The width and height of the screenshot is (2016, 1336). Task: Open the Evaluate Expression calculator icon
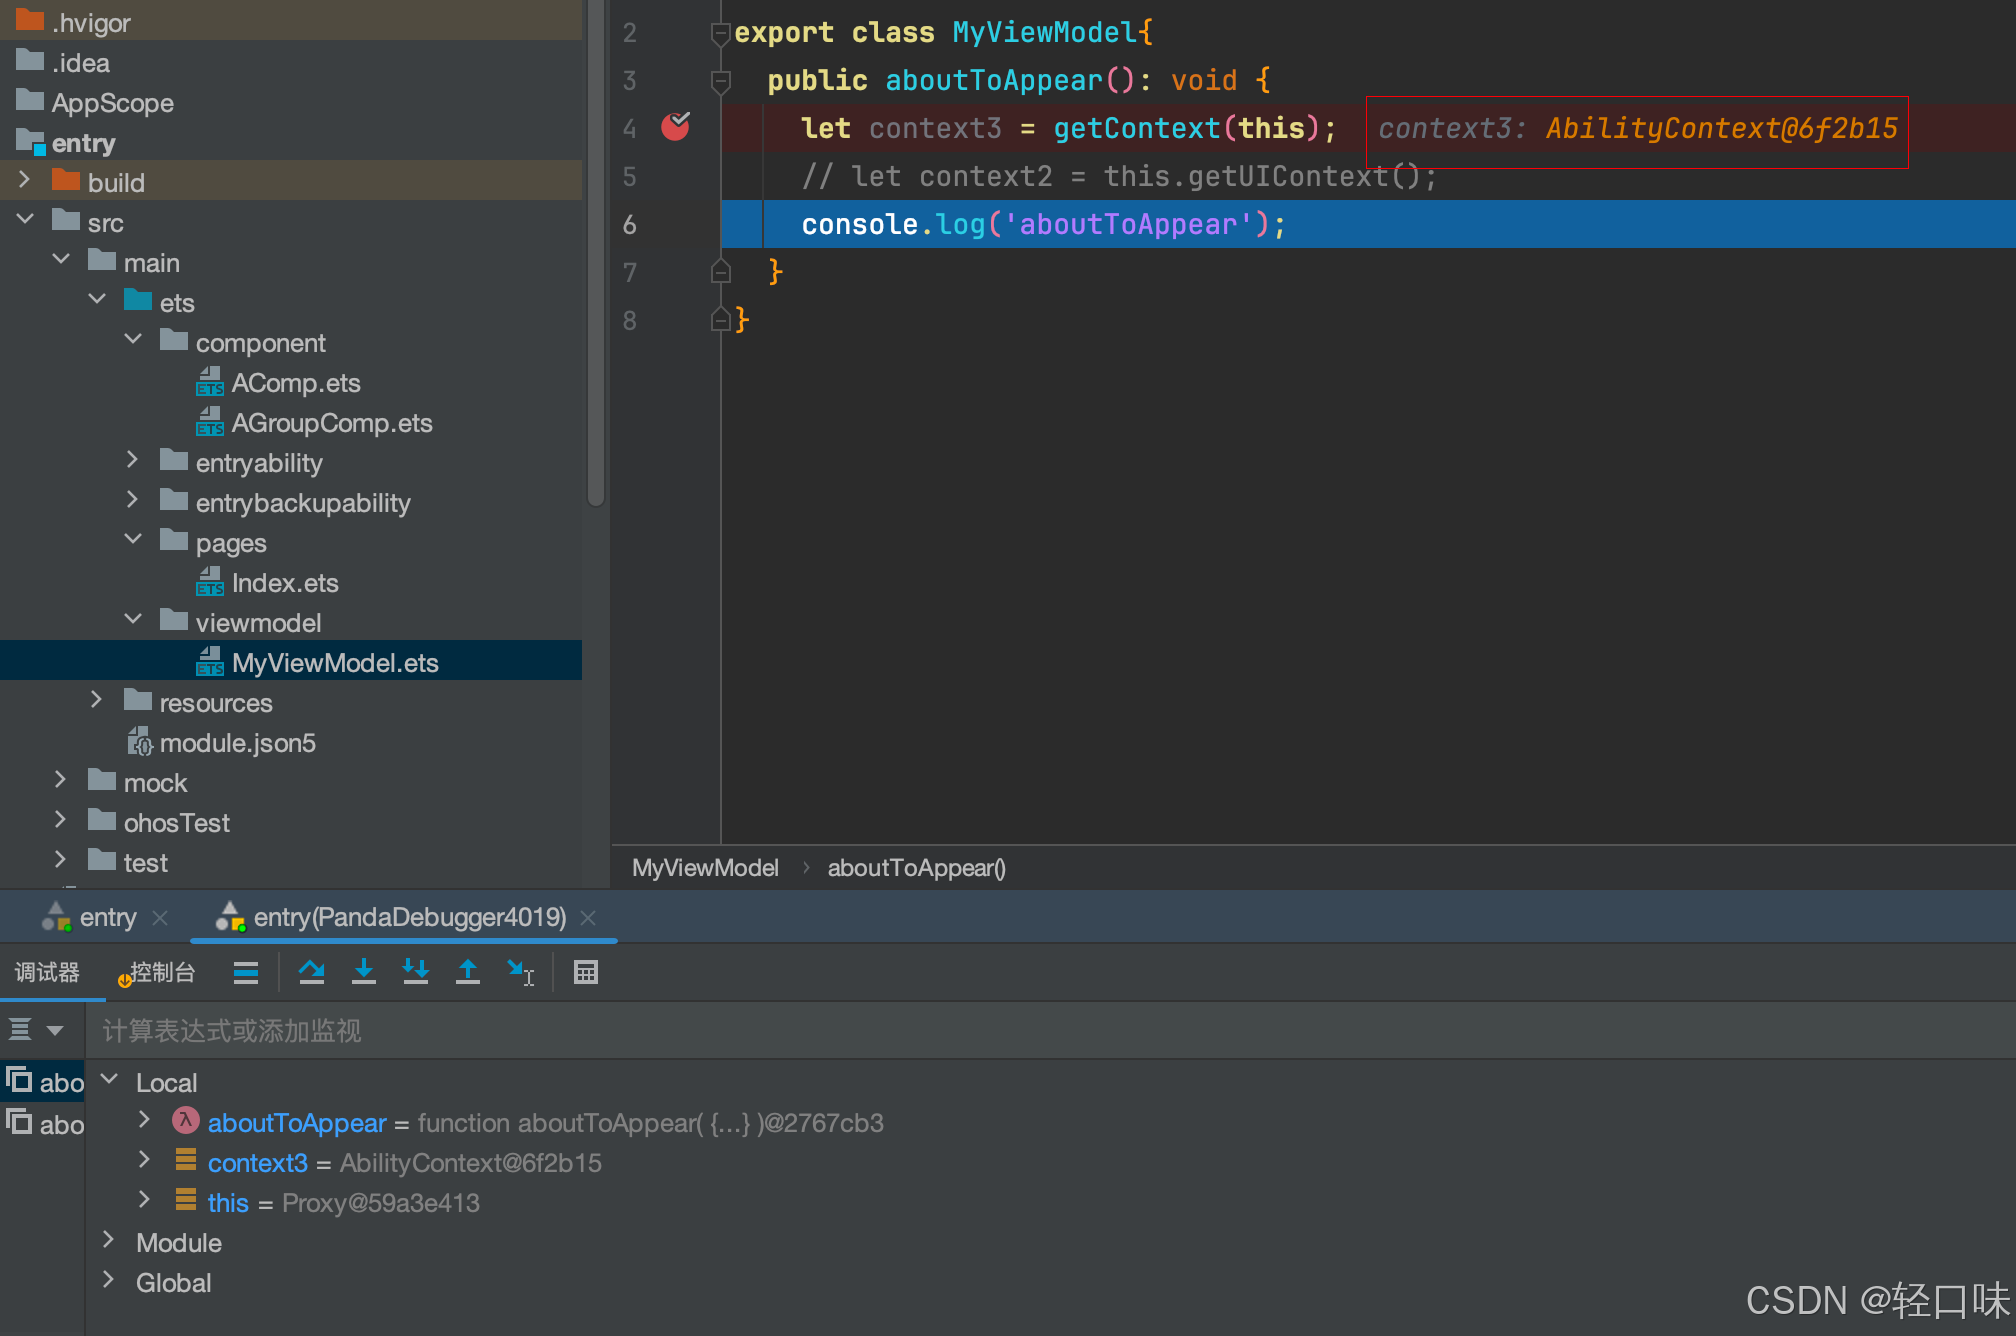point(586,972)
